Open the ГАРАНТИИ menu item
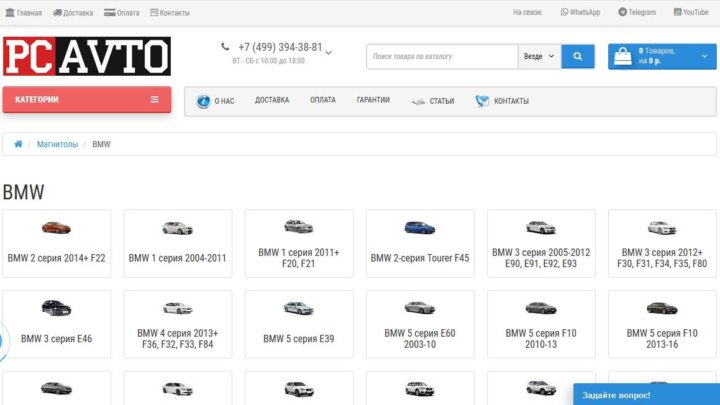This screenshot has height=405, width=720. click(x=373, y=100)
